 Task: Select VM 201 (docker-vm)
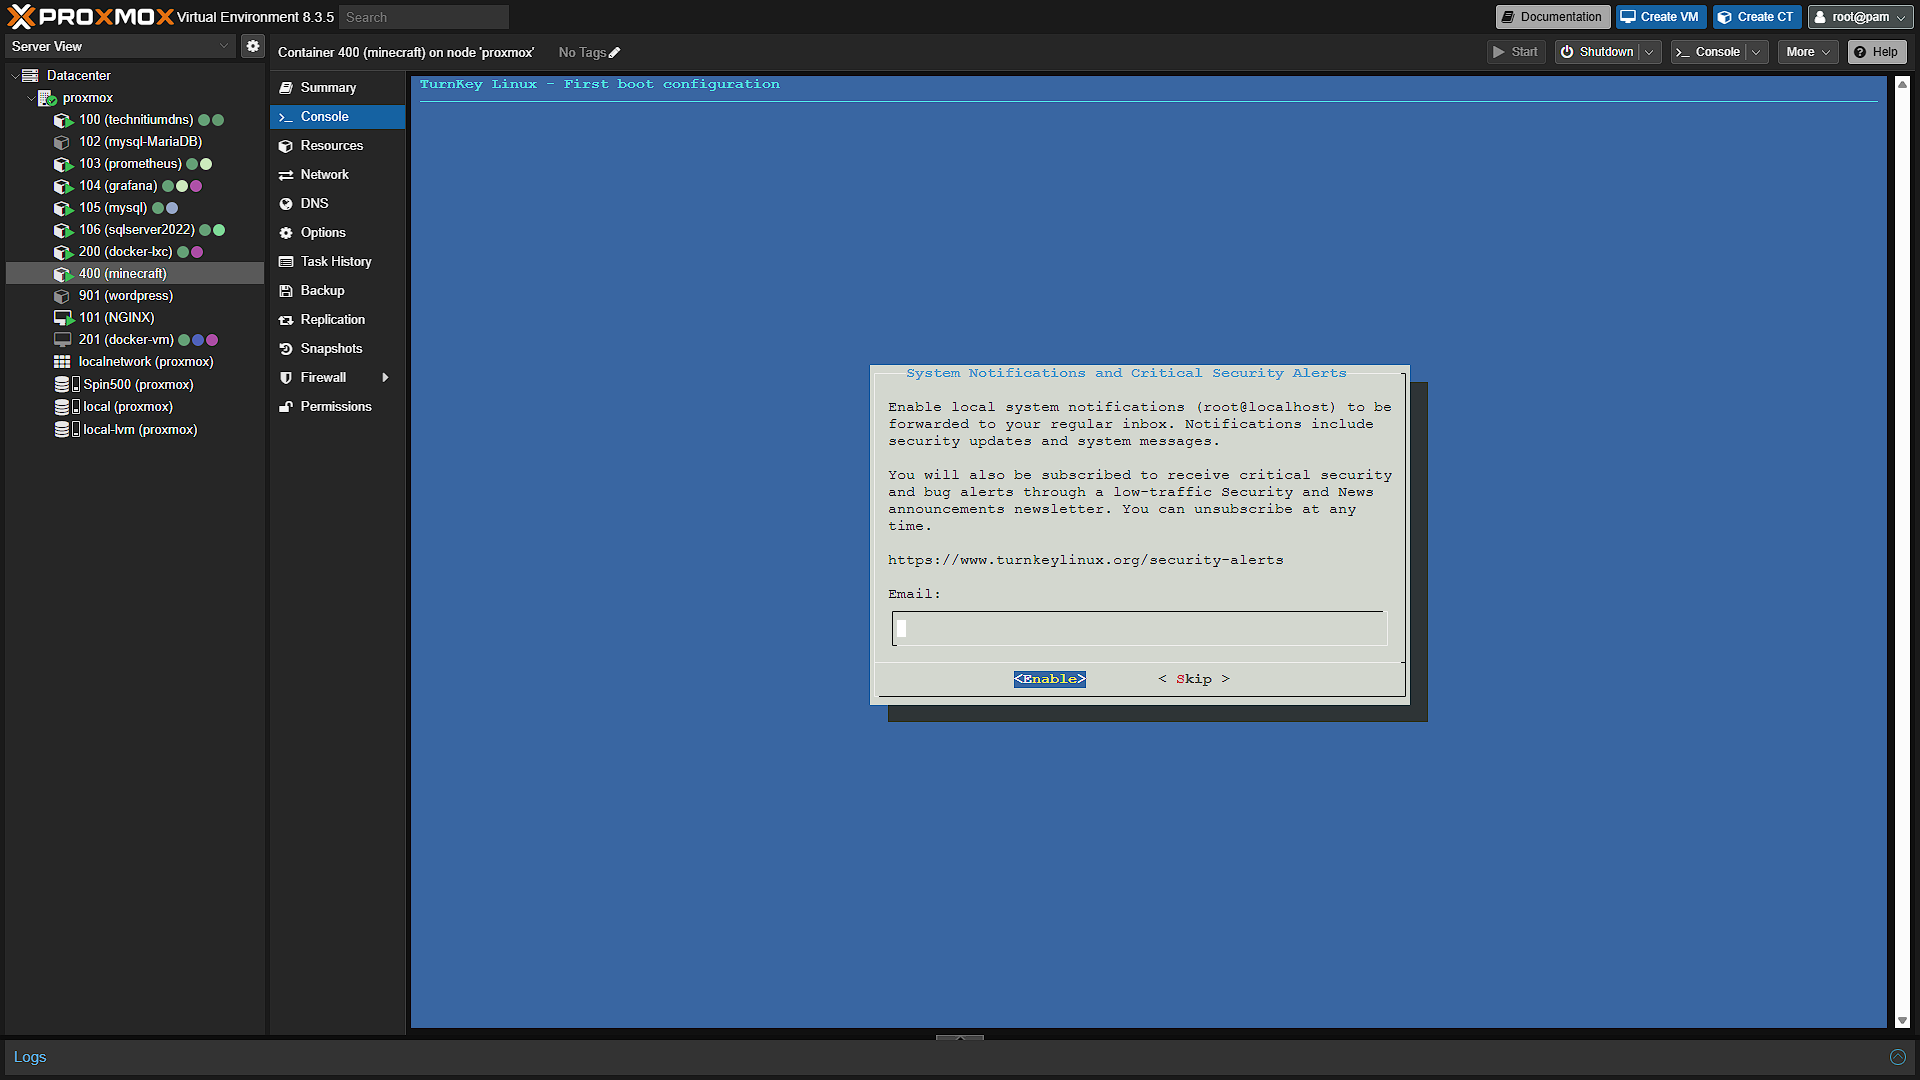point(126,339)
